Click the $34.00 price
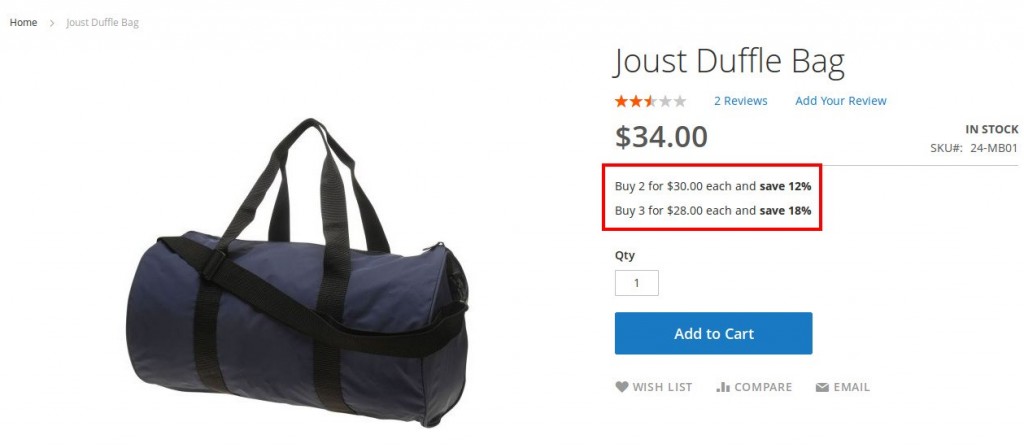The width and height of the screenshot is (1024, 448). [x=661, y=136]
